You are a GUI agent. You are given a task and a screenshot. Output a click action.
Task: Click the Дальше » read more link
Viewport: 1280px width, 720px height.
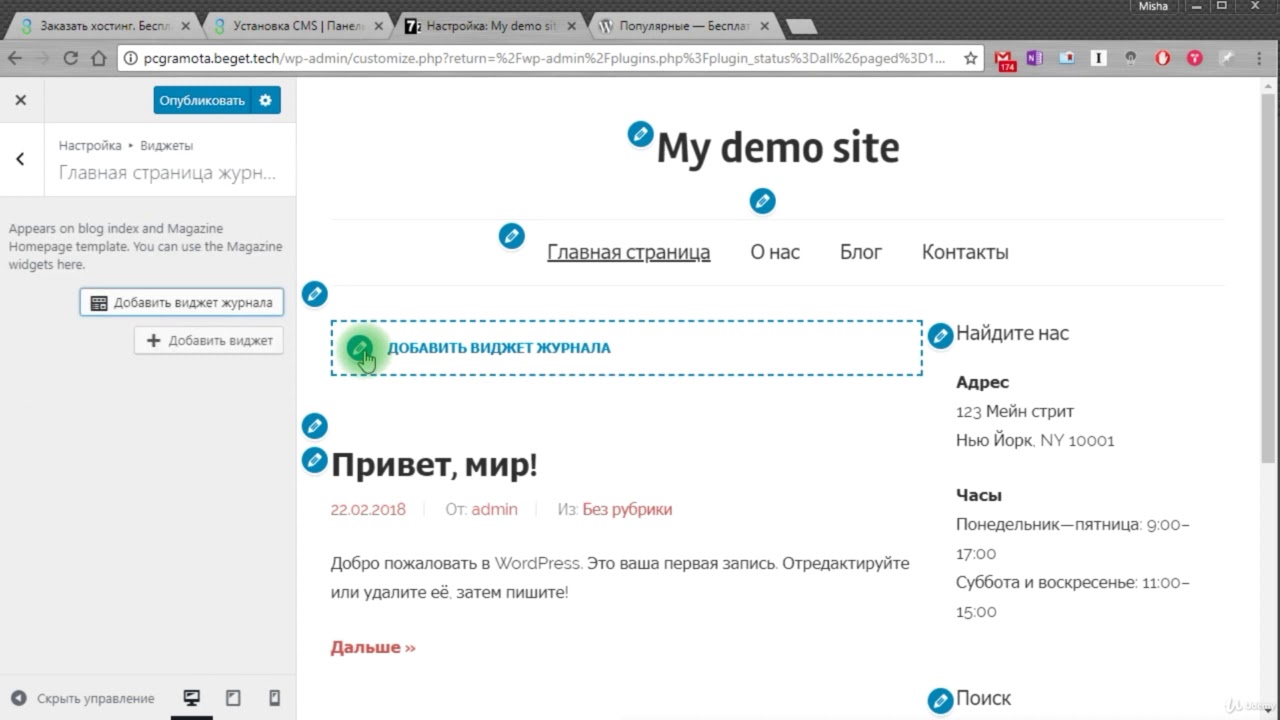pos(373,647)
